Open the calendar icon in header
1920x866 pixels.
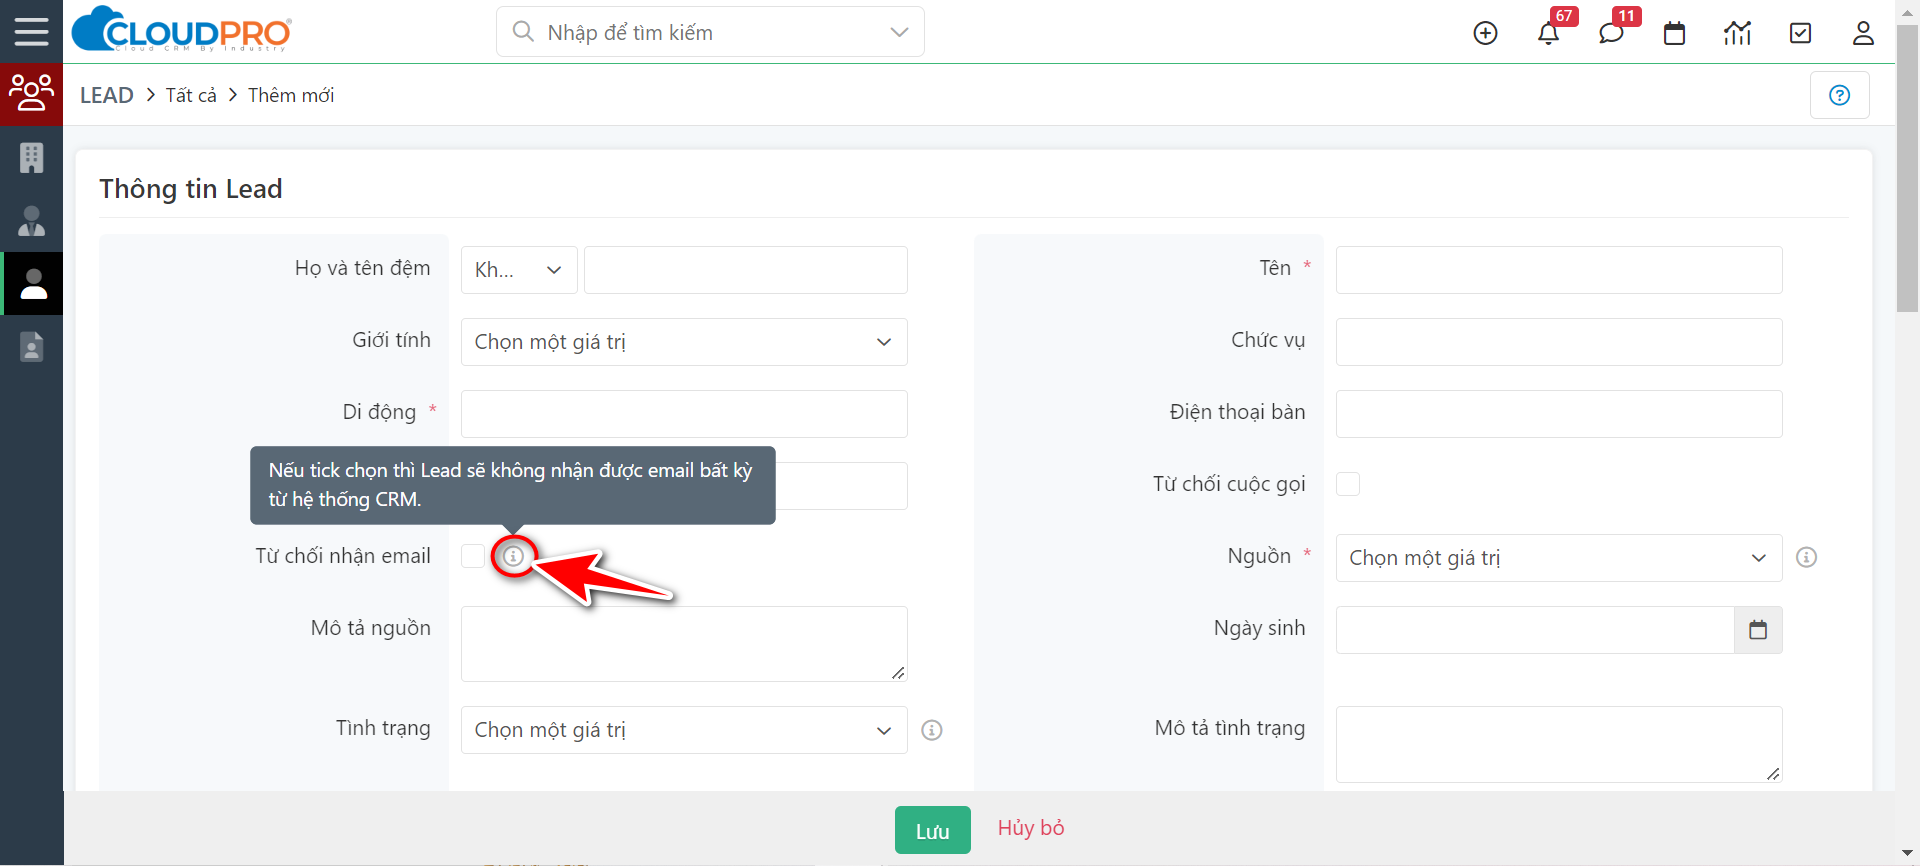point(1674,33)
